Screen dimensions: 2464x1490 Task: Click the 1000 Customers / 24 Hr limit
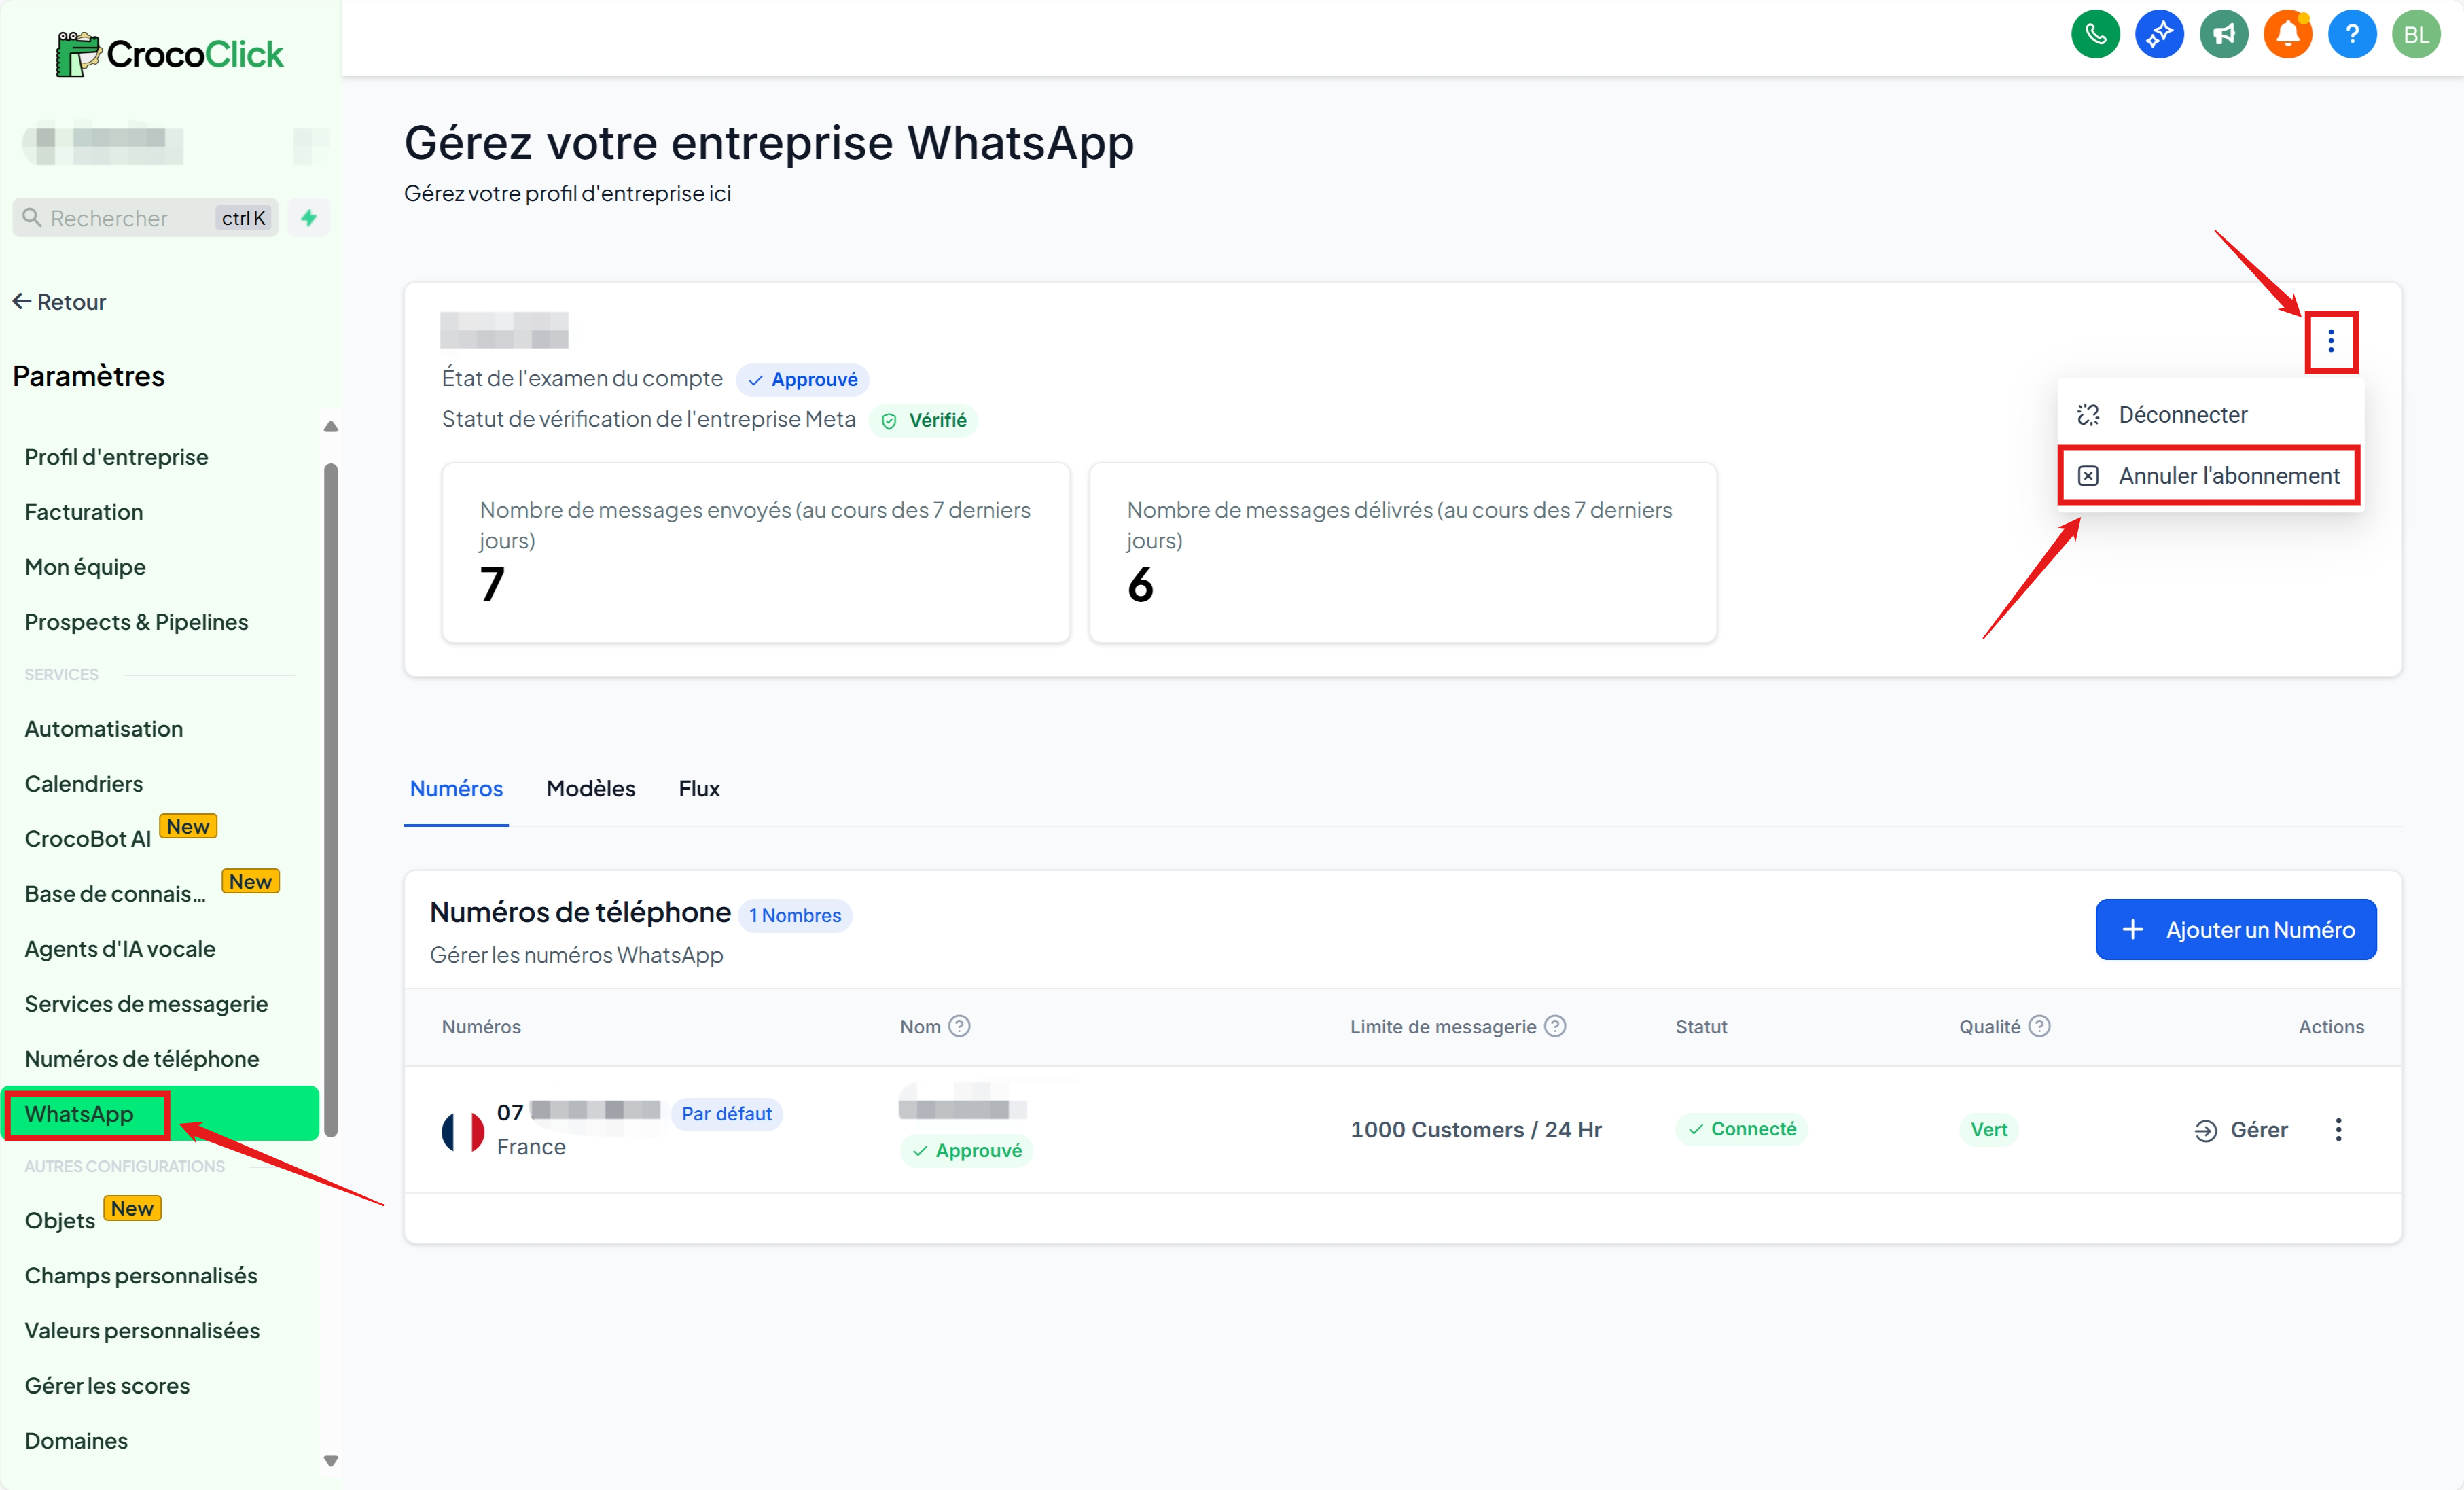[x=1475, y=1130]
